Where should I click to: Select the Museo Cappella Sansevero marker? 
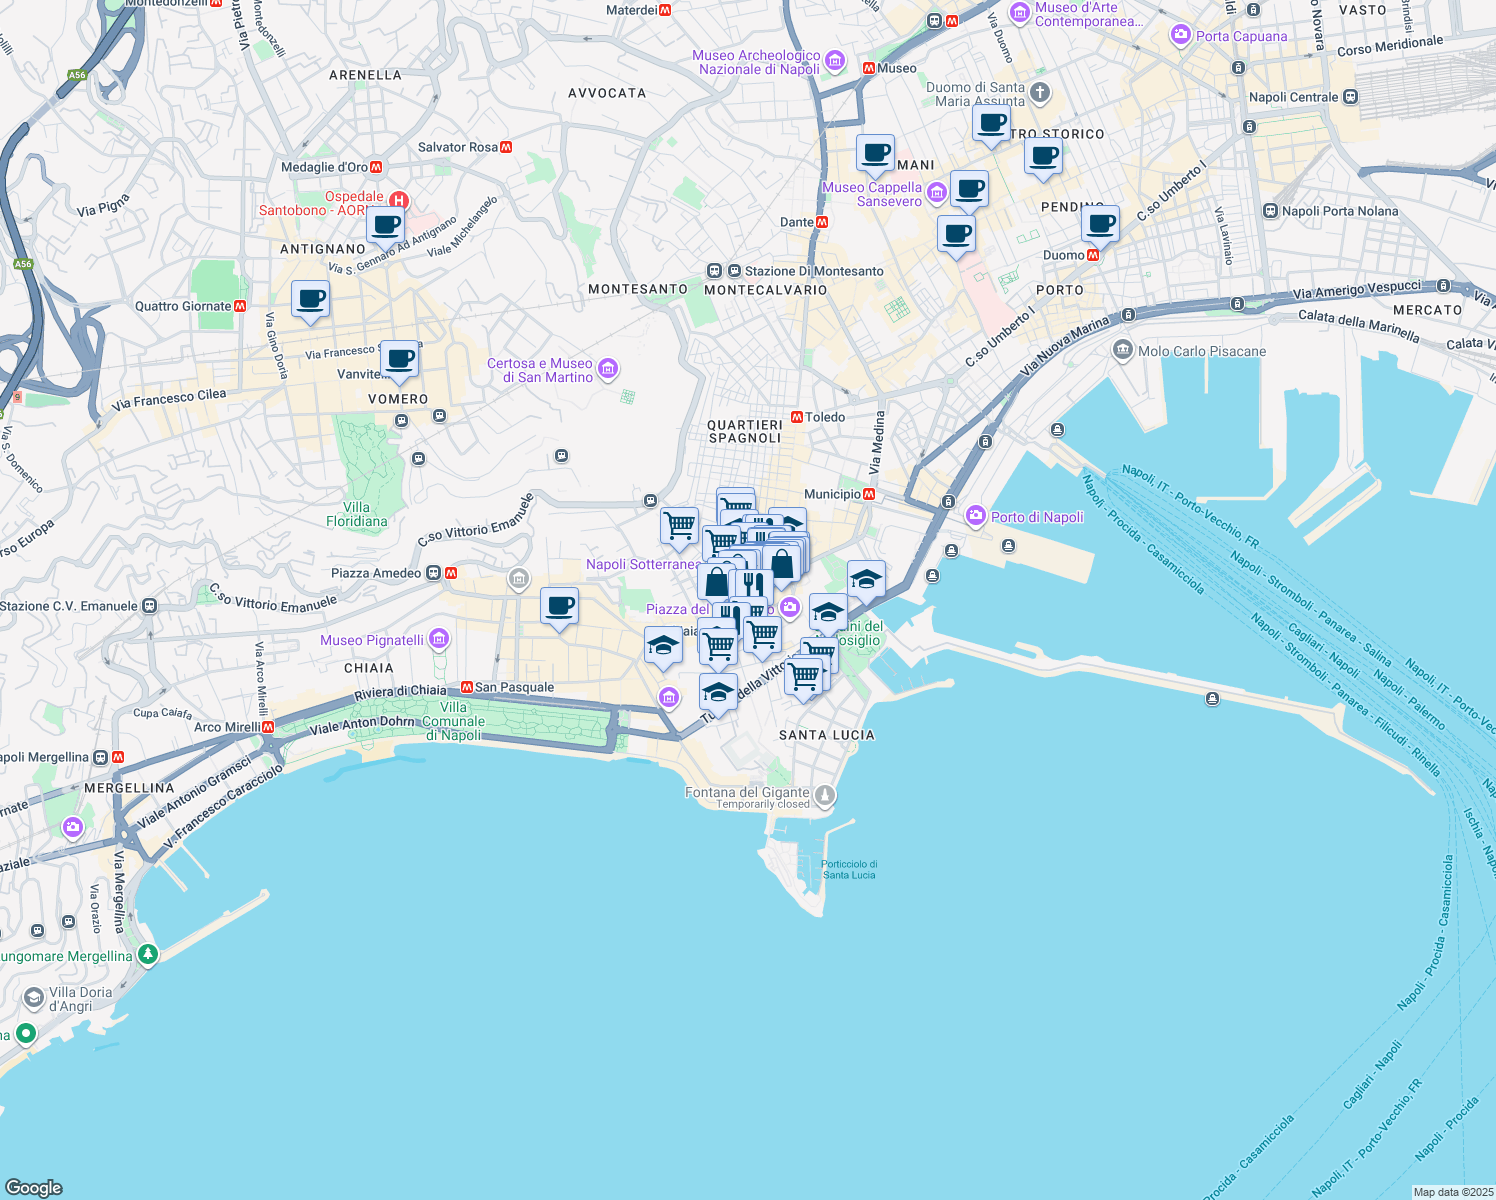click(x=937, y=192)
